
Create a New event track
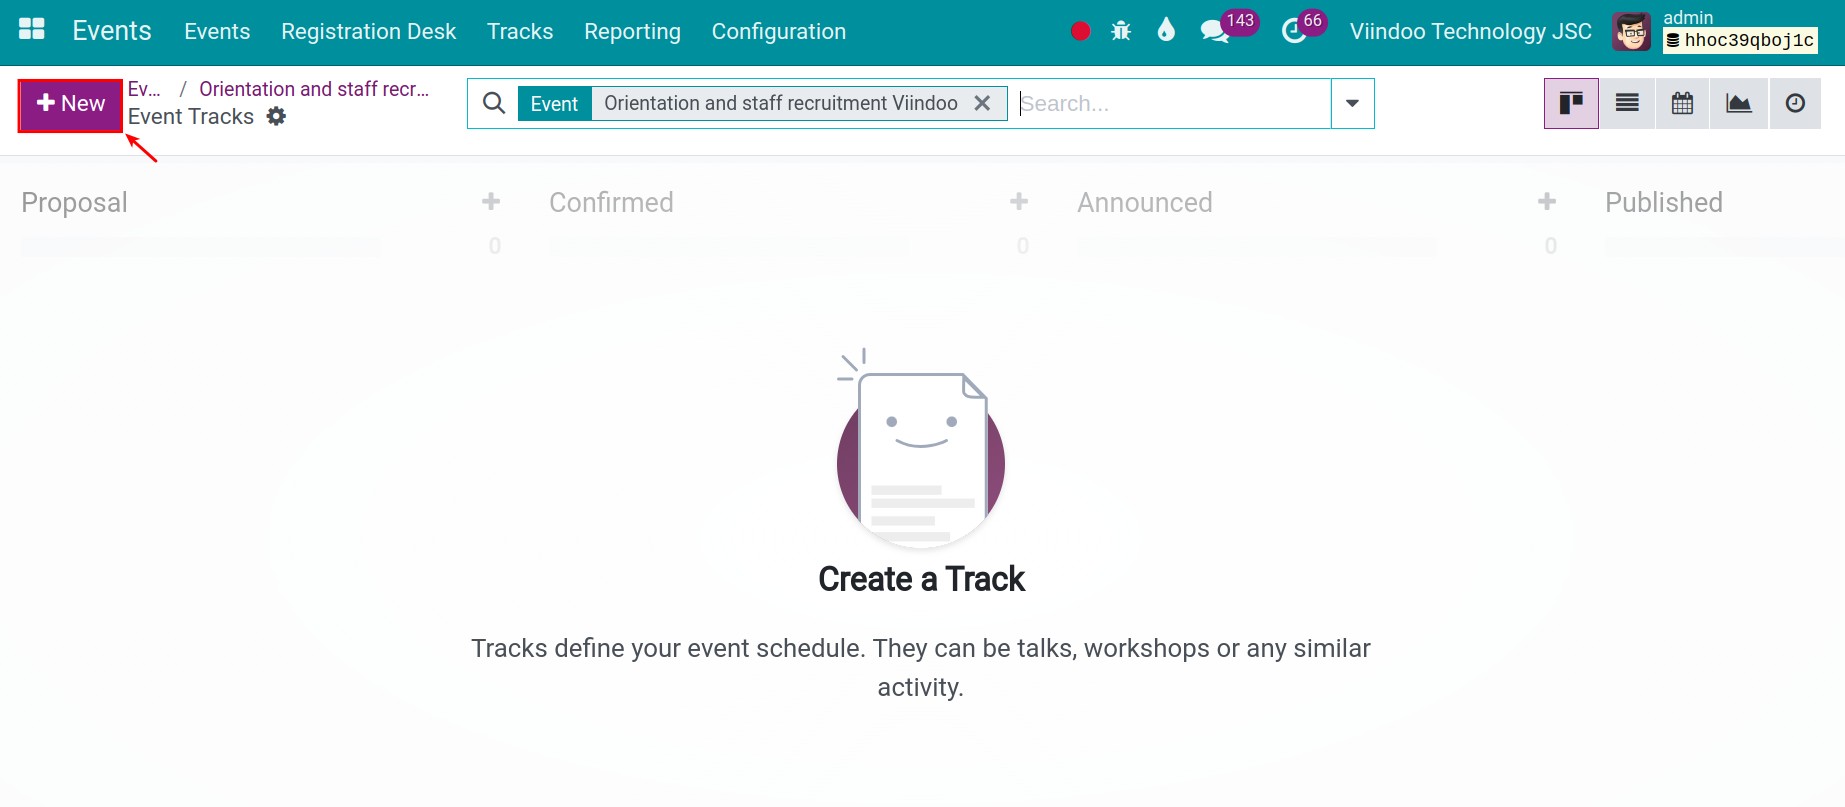pyautogui.click(x=71, y=104)
